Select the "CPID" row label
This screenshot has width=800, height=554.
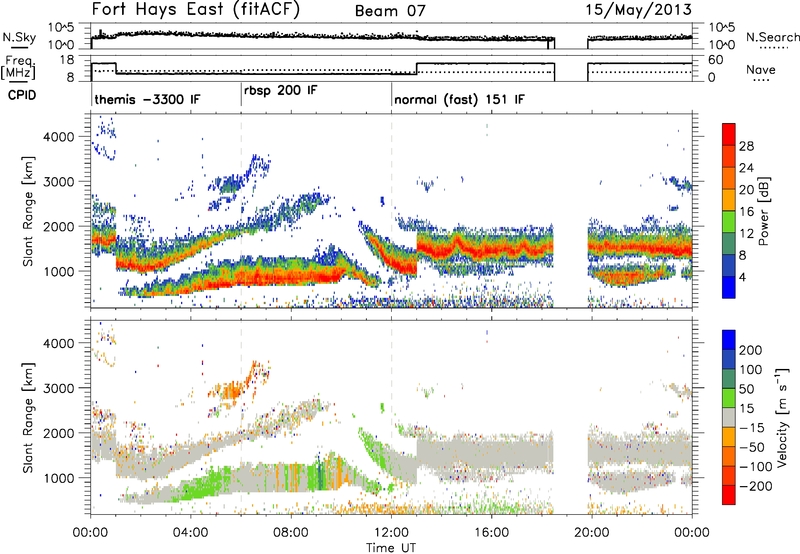pyautogui.click(x=22, y=95)
